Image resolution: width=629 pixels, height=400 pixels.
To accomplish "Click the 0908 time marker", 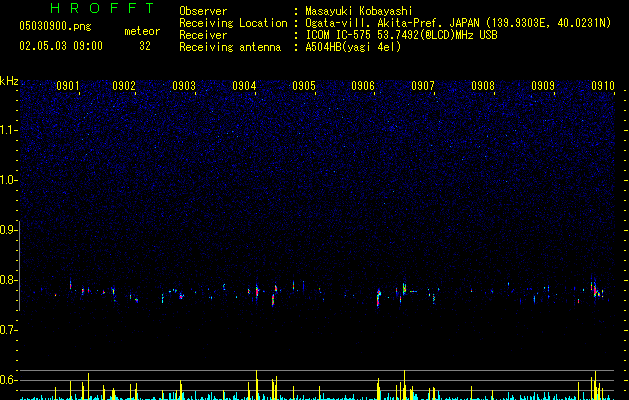I will coord(483,86).
